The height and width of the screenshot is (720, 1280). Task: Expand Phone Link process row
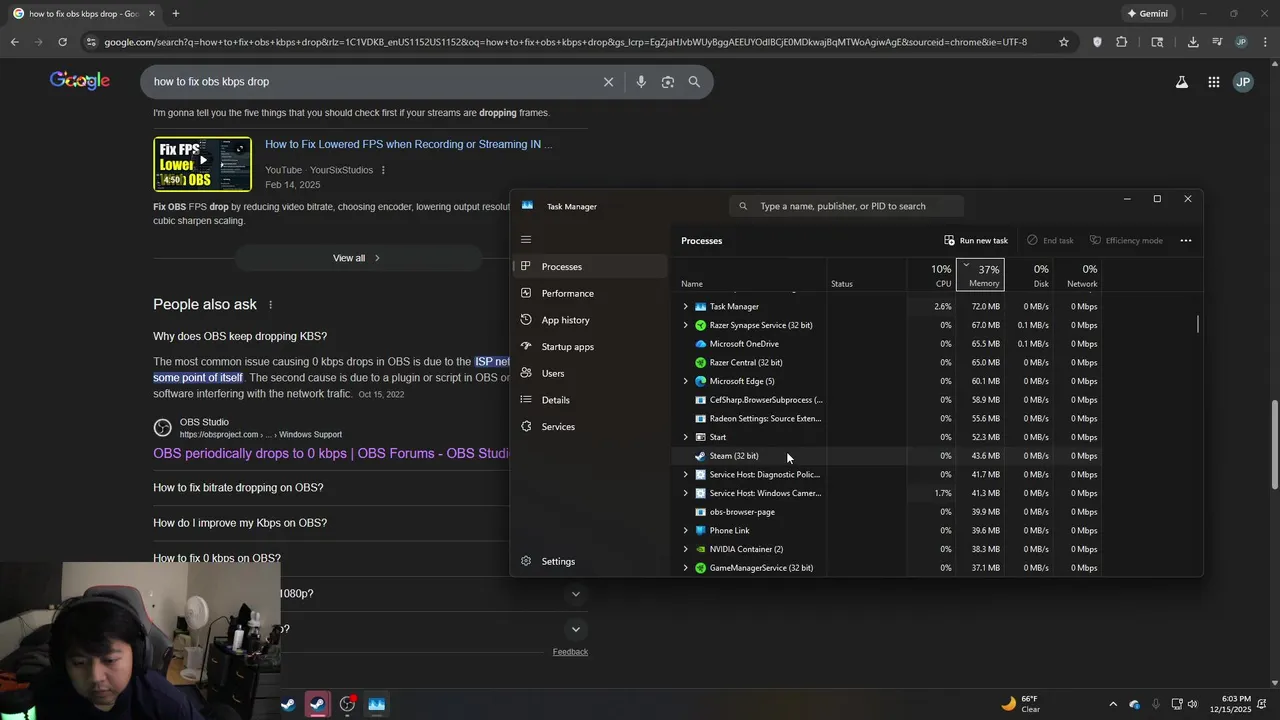click(x=685, y=531)
